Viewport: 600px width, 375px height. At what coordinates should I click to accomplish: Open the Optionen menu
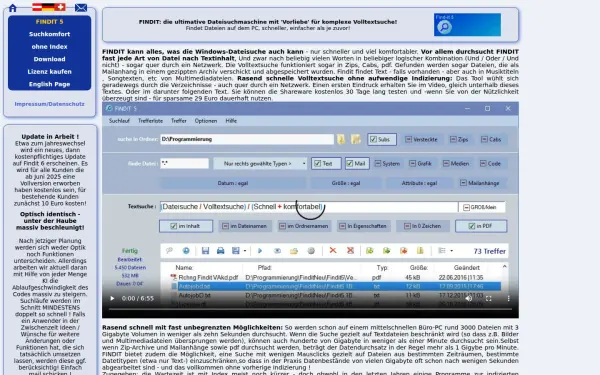click(206, 121)
